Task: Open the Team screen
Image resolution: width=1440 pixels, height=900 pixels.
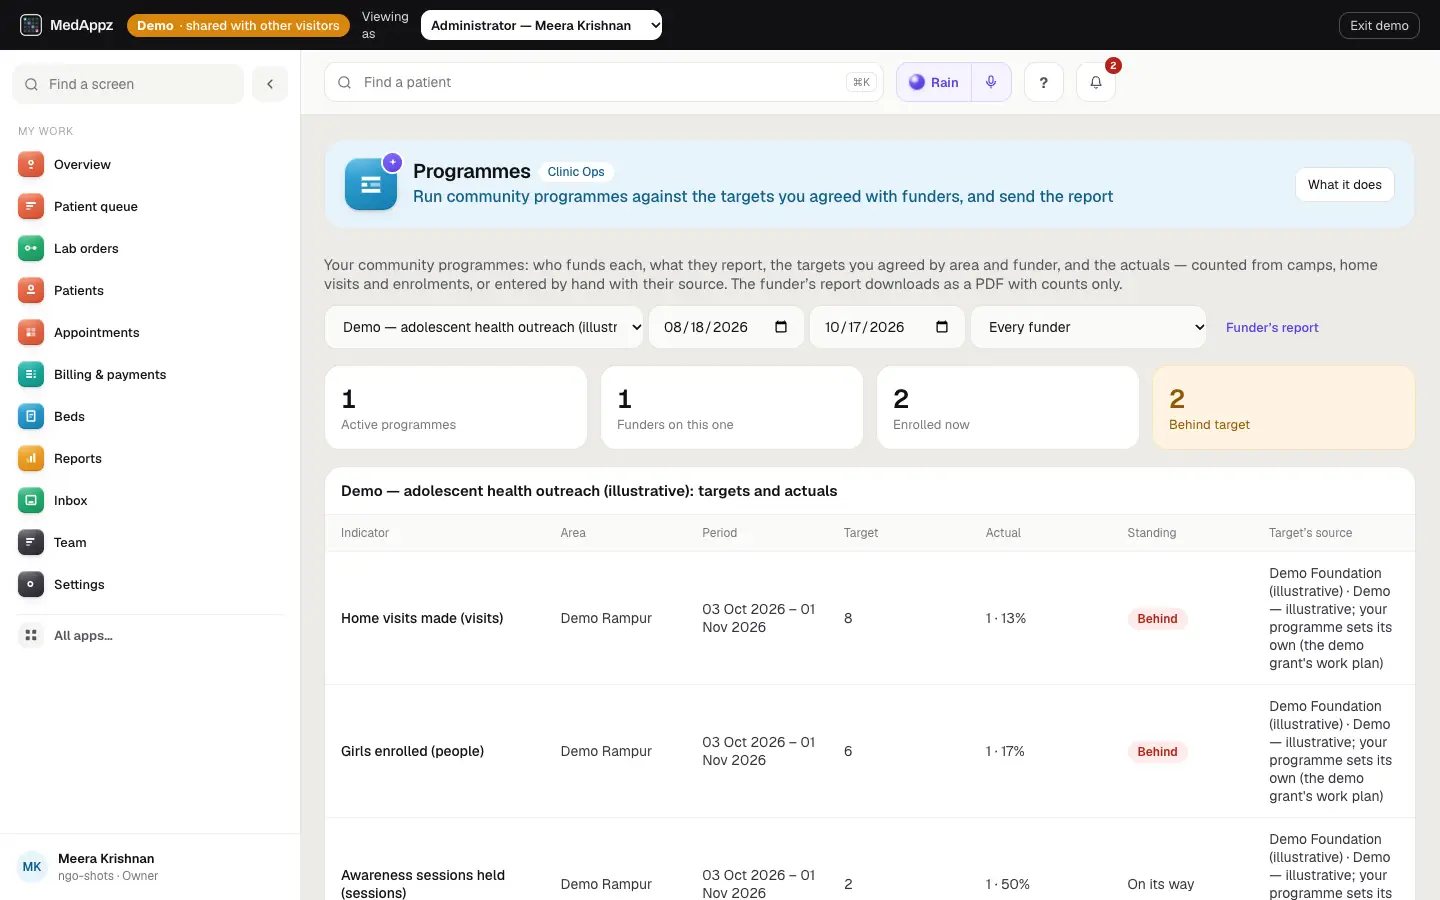Action: (x=150, y=542)
